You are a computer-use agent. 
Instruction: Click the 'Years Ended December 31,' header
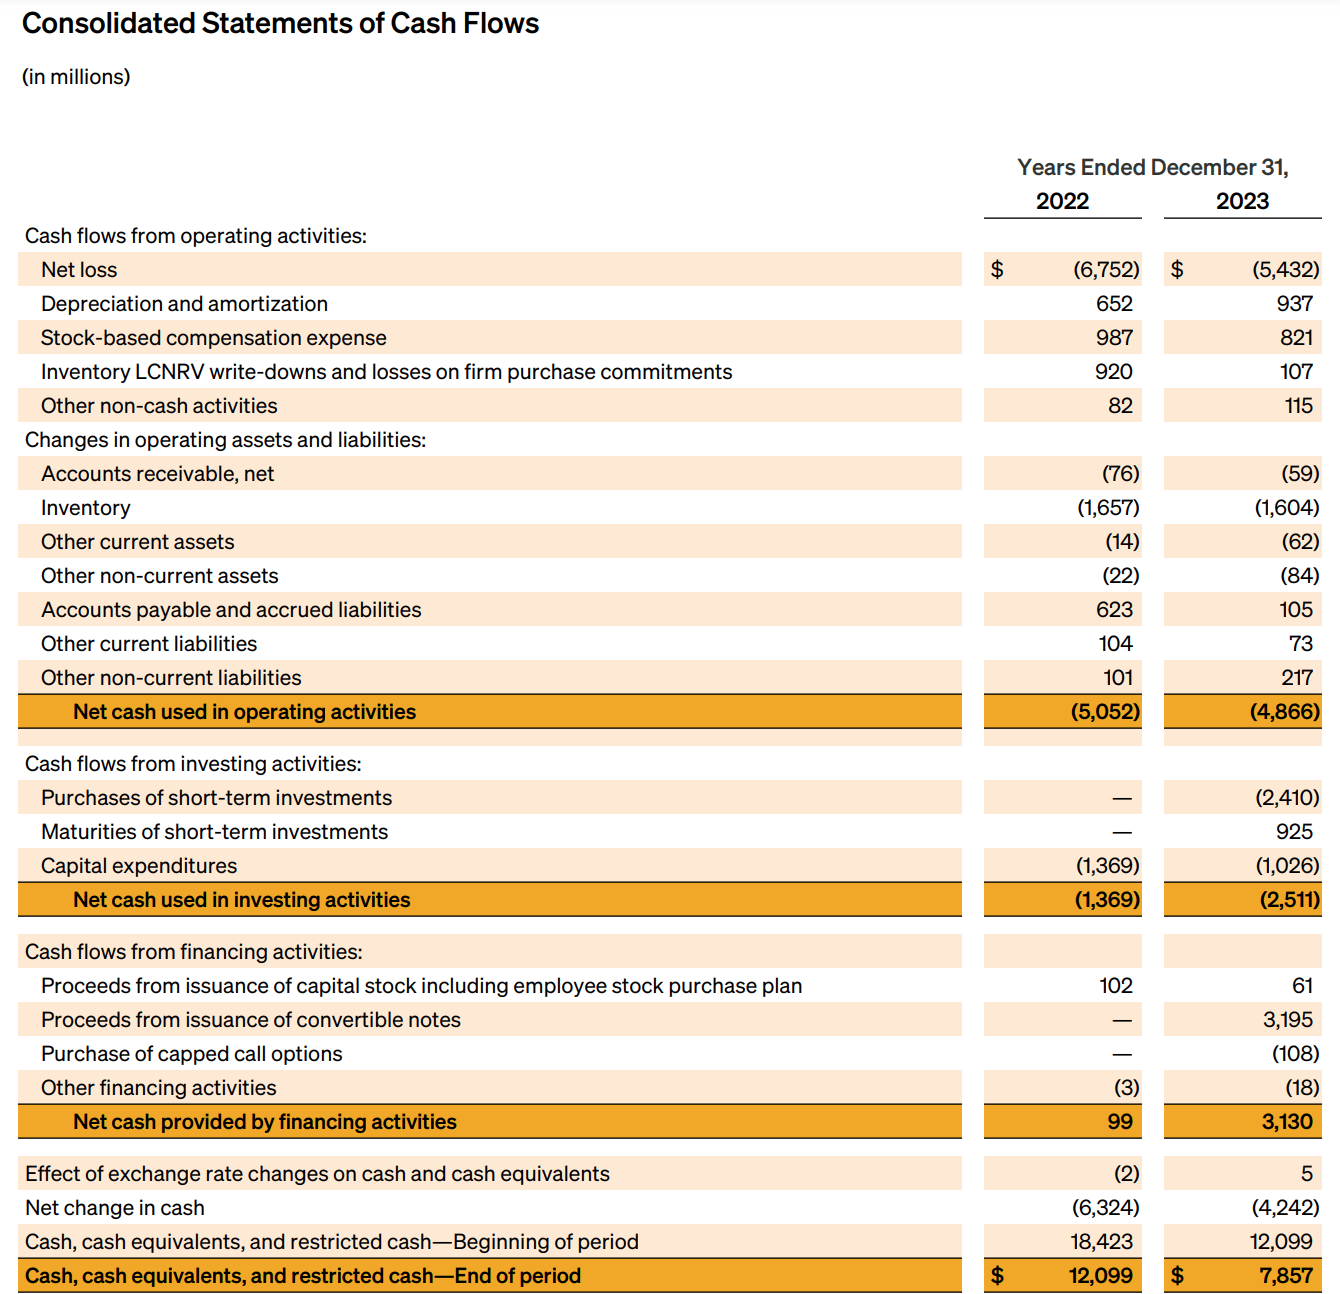click(x=1153, y=167)
